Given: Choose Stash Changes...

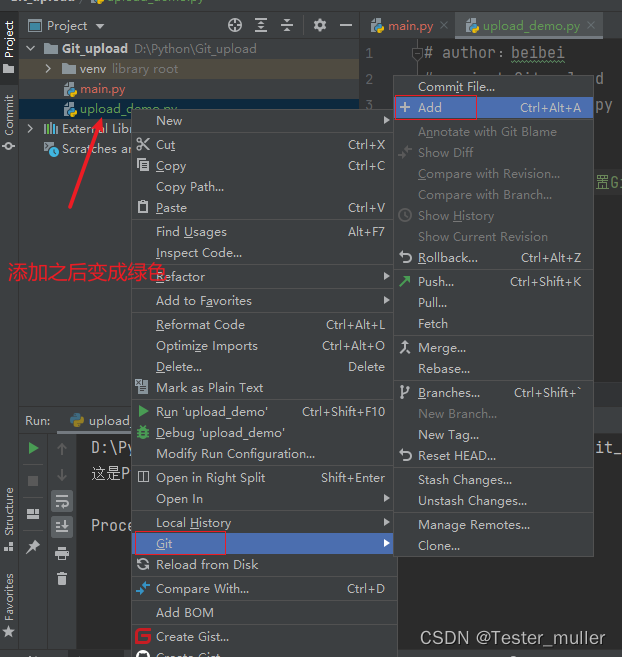Looking at the screenshot, I should (x=493, y=480).
